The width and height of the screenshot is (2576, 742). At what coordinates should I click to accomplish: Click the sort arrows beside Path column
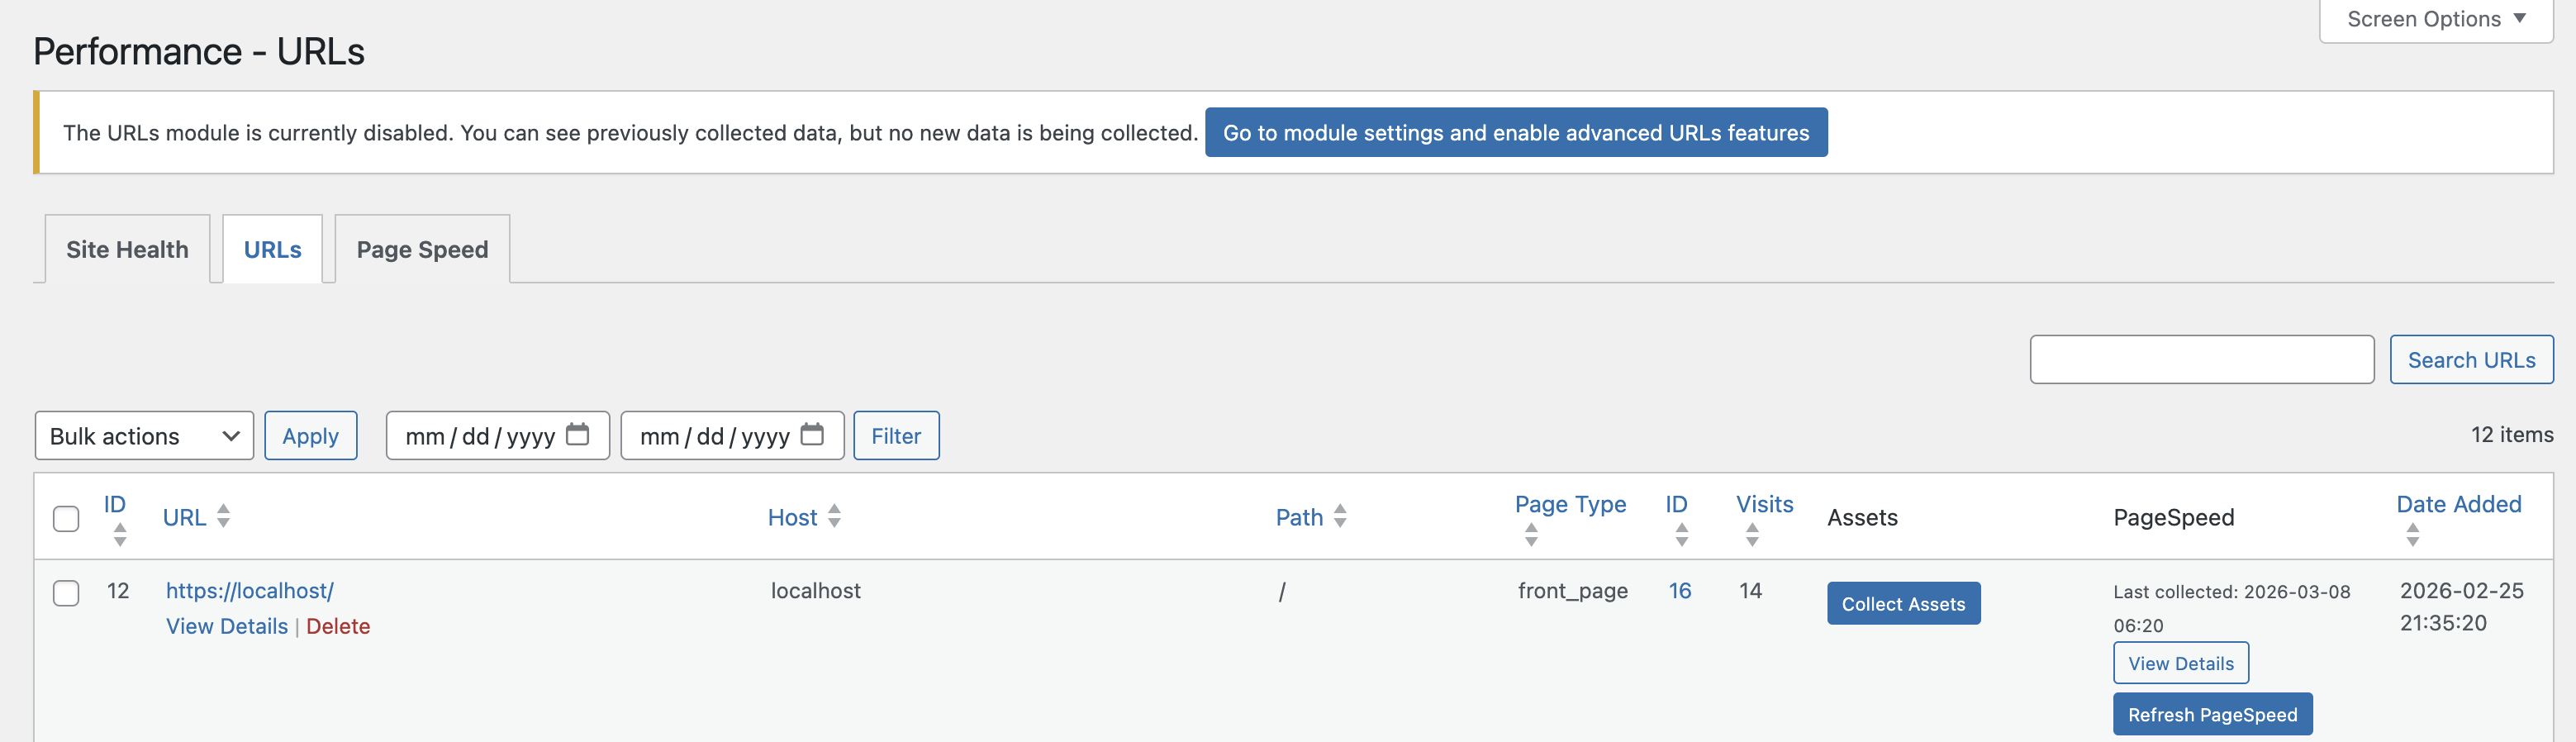click(x=1340, y=516)
